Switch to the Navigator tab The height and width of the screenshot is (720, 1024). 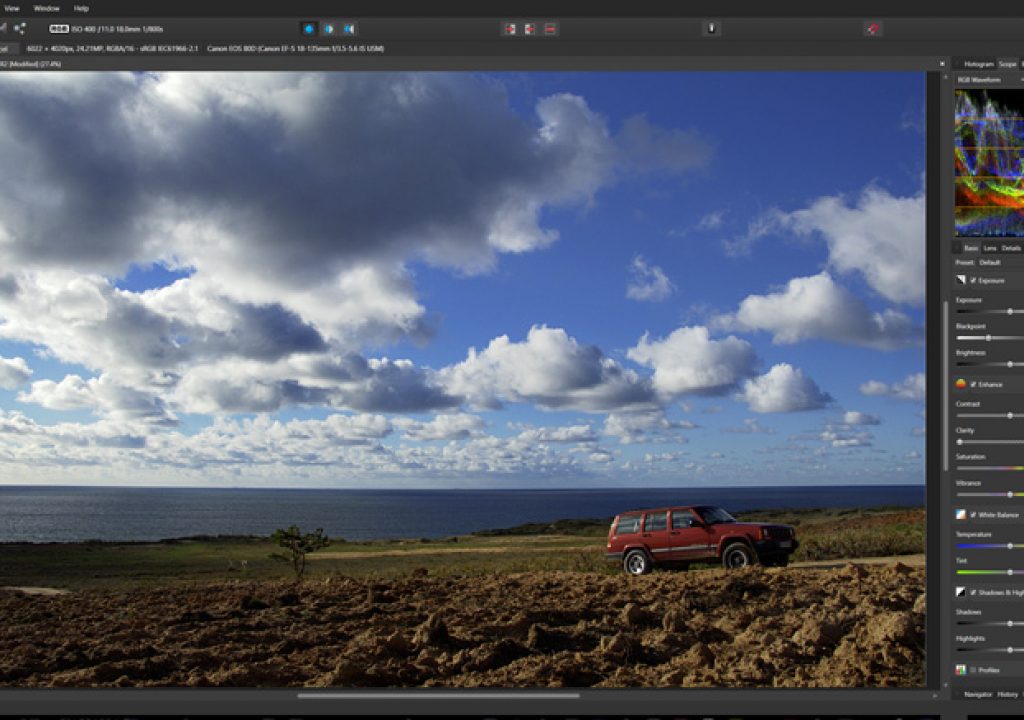tap(978, 695)
